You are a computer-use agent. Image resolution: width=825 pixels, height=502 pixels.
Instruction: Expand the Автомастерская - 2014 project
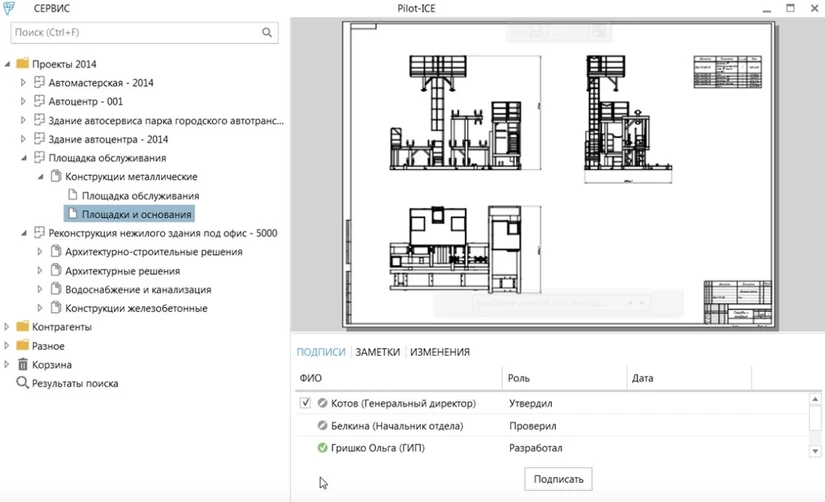pos(24,83)
